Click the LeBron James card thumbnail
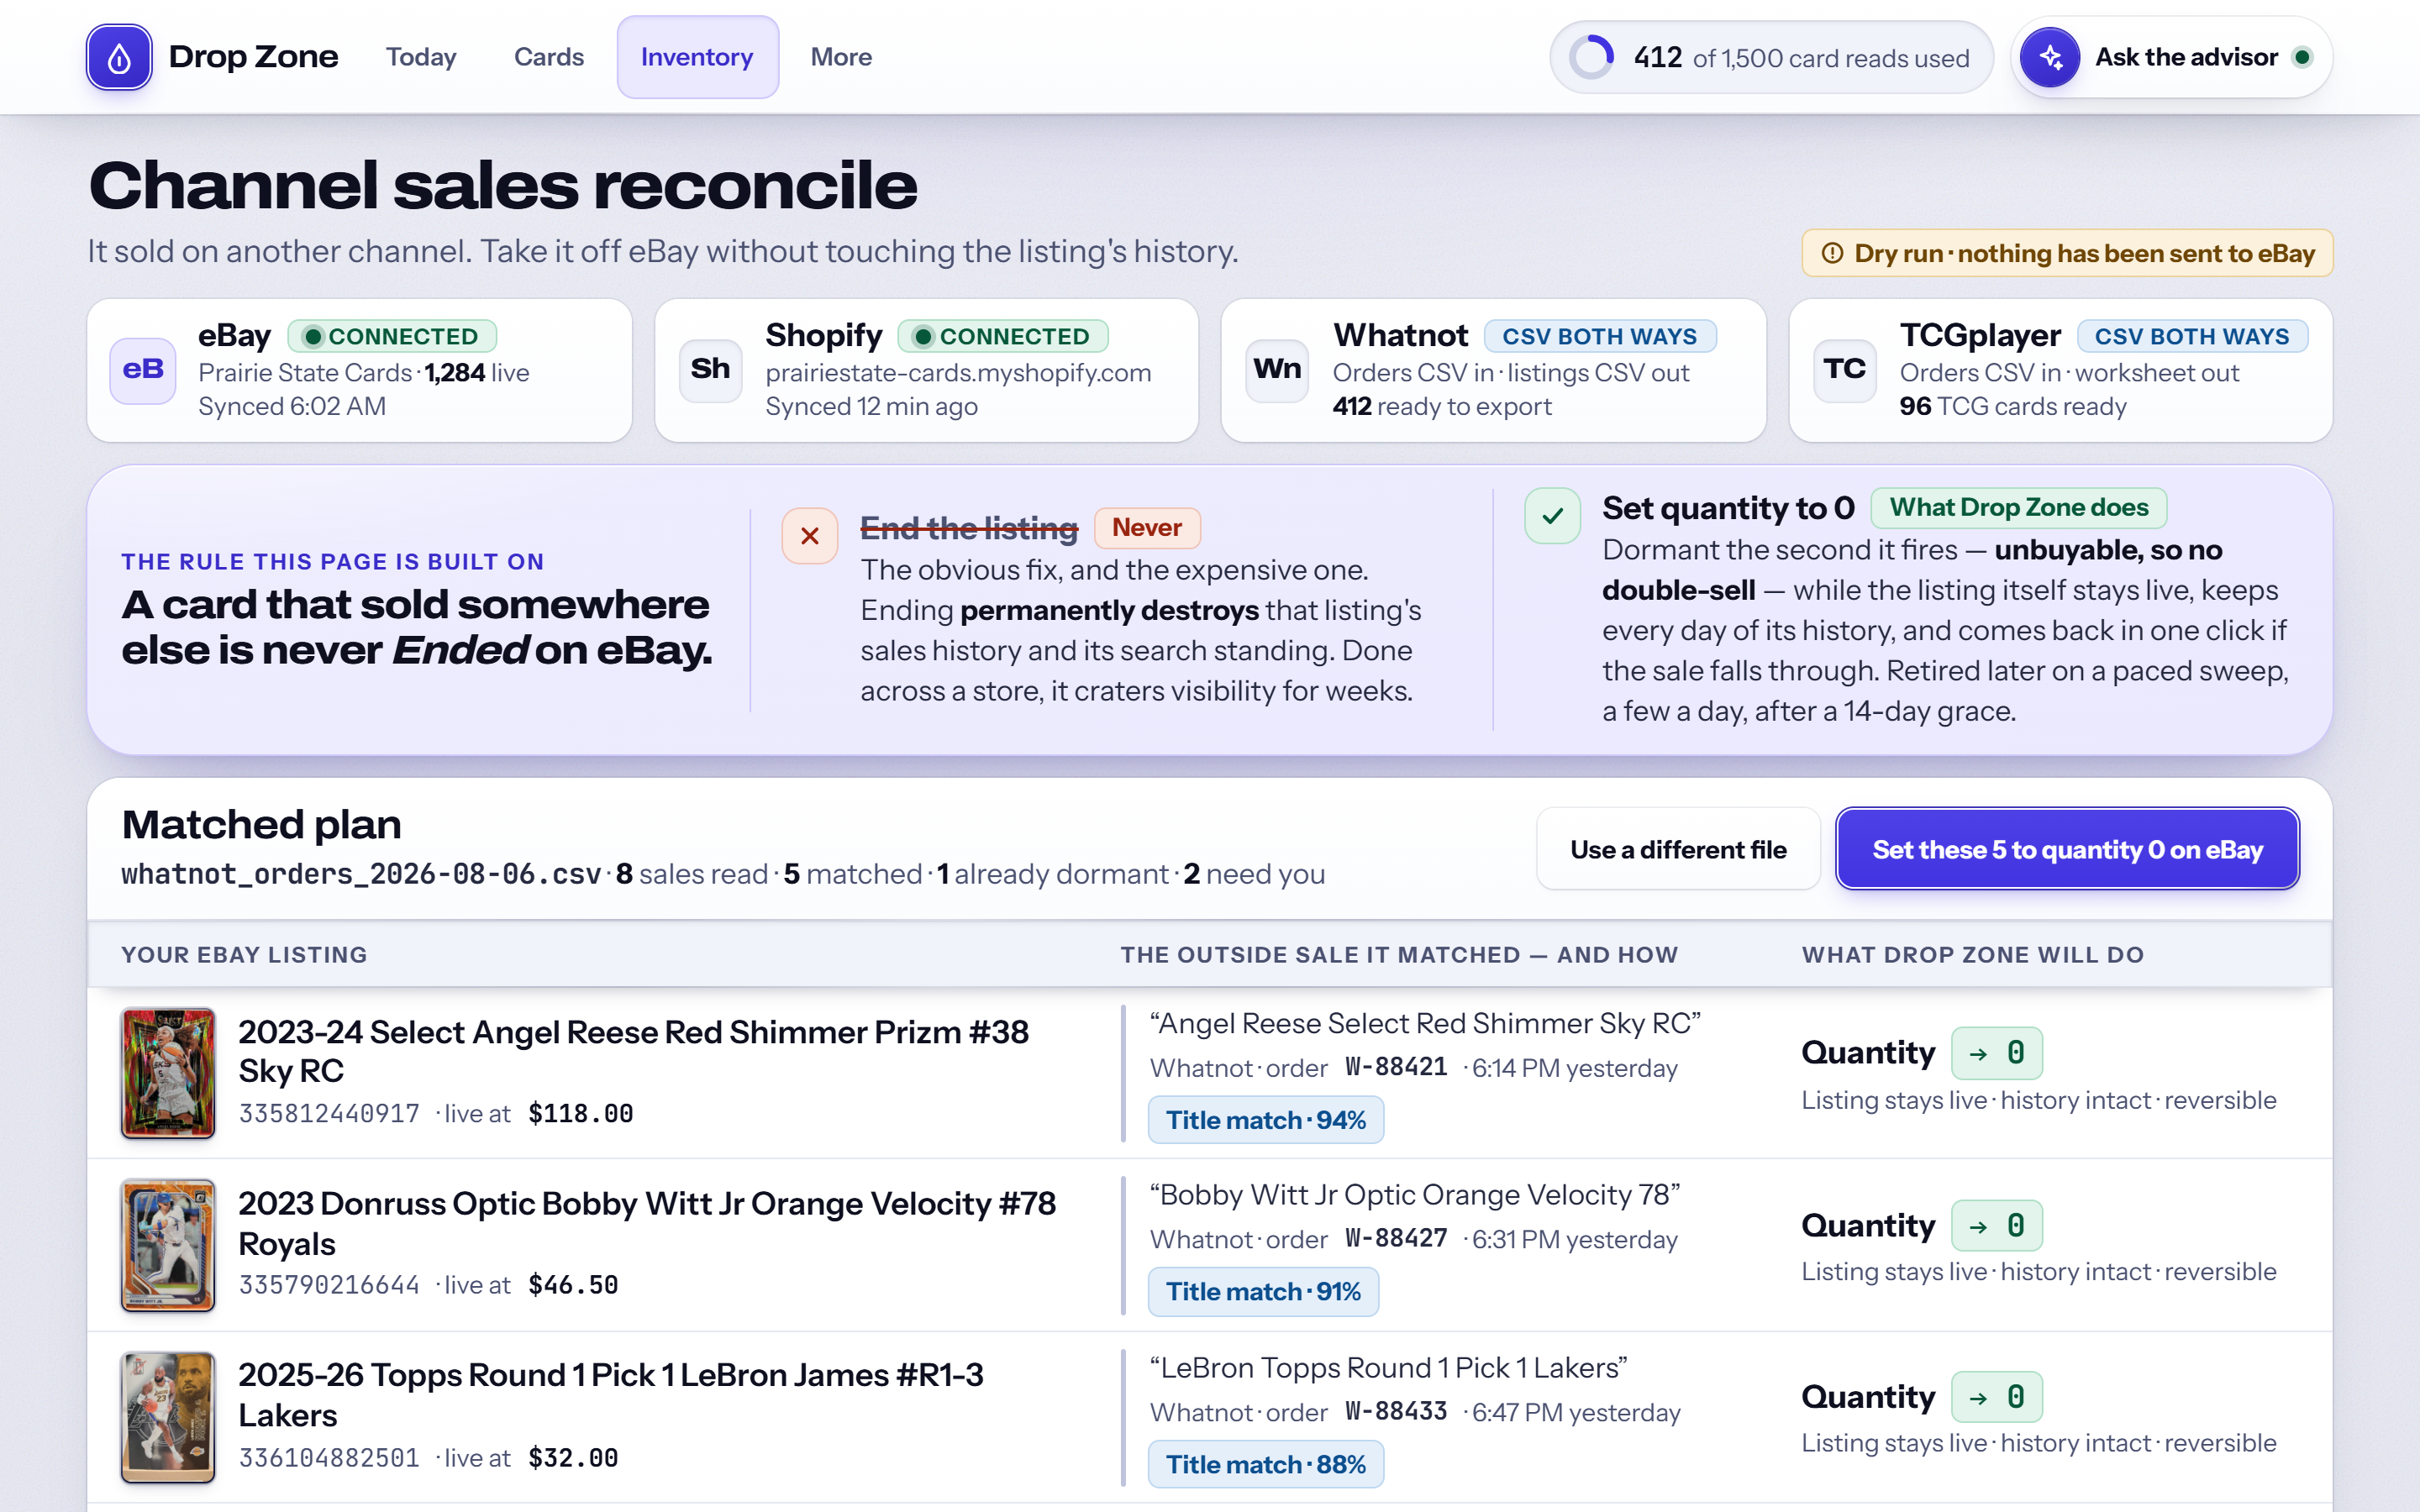This screenshot has height=1512, width=2420. pyautogui.click(x=168, y=1417)
